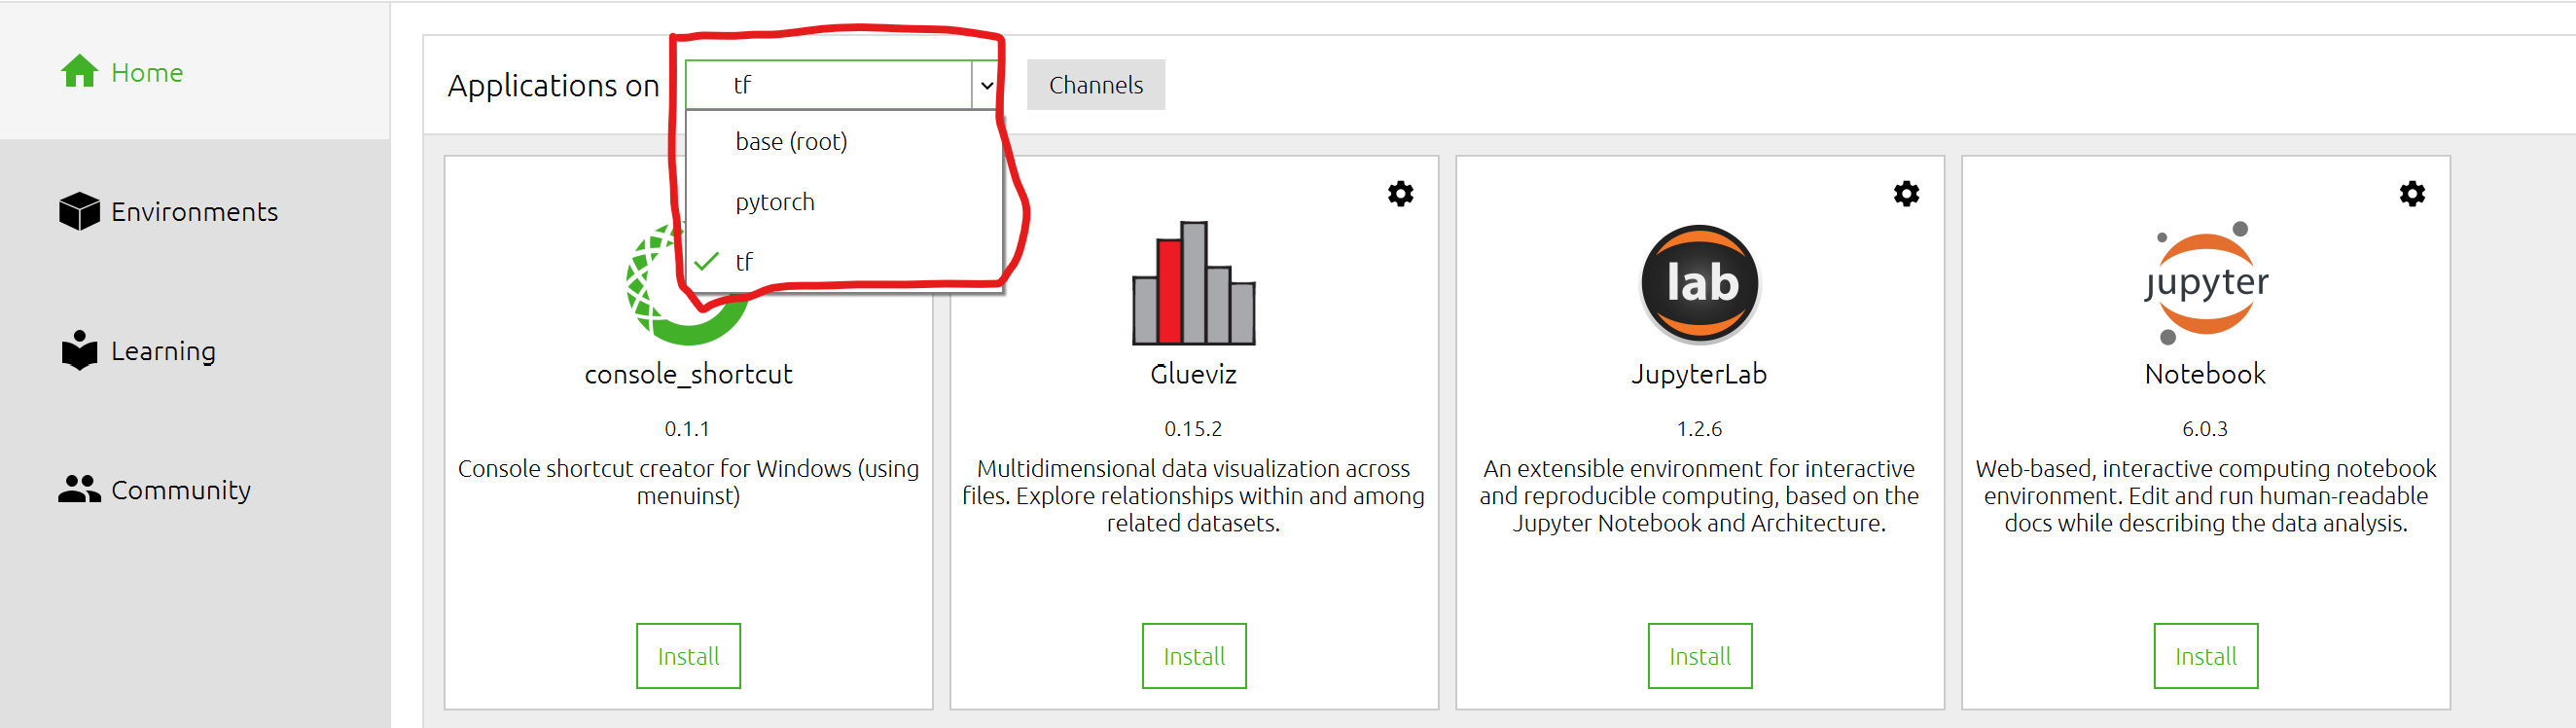Screen dimensions: 2576x728
Task: Click the console_shortcut title
Action: point(688,374)
